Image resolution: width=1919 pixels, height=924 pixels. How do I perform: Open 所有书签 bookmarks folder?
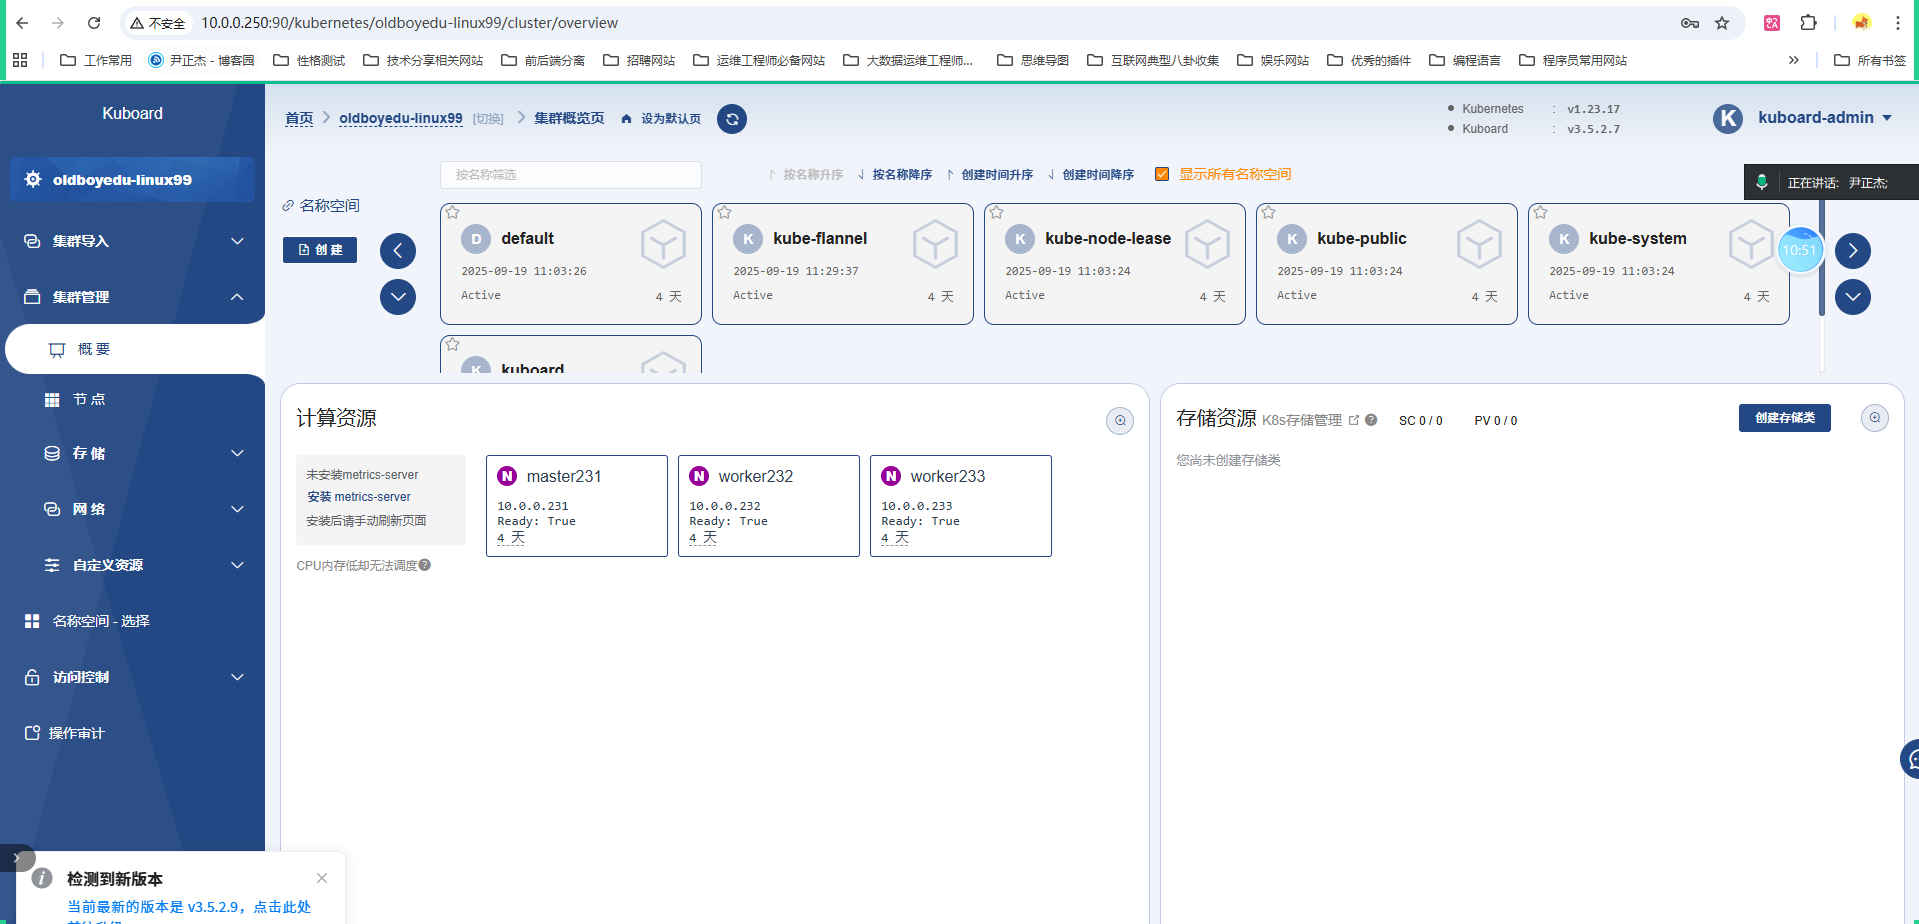pos(1870,60)
